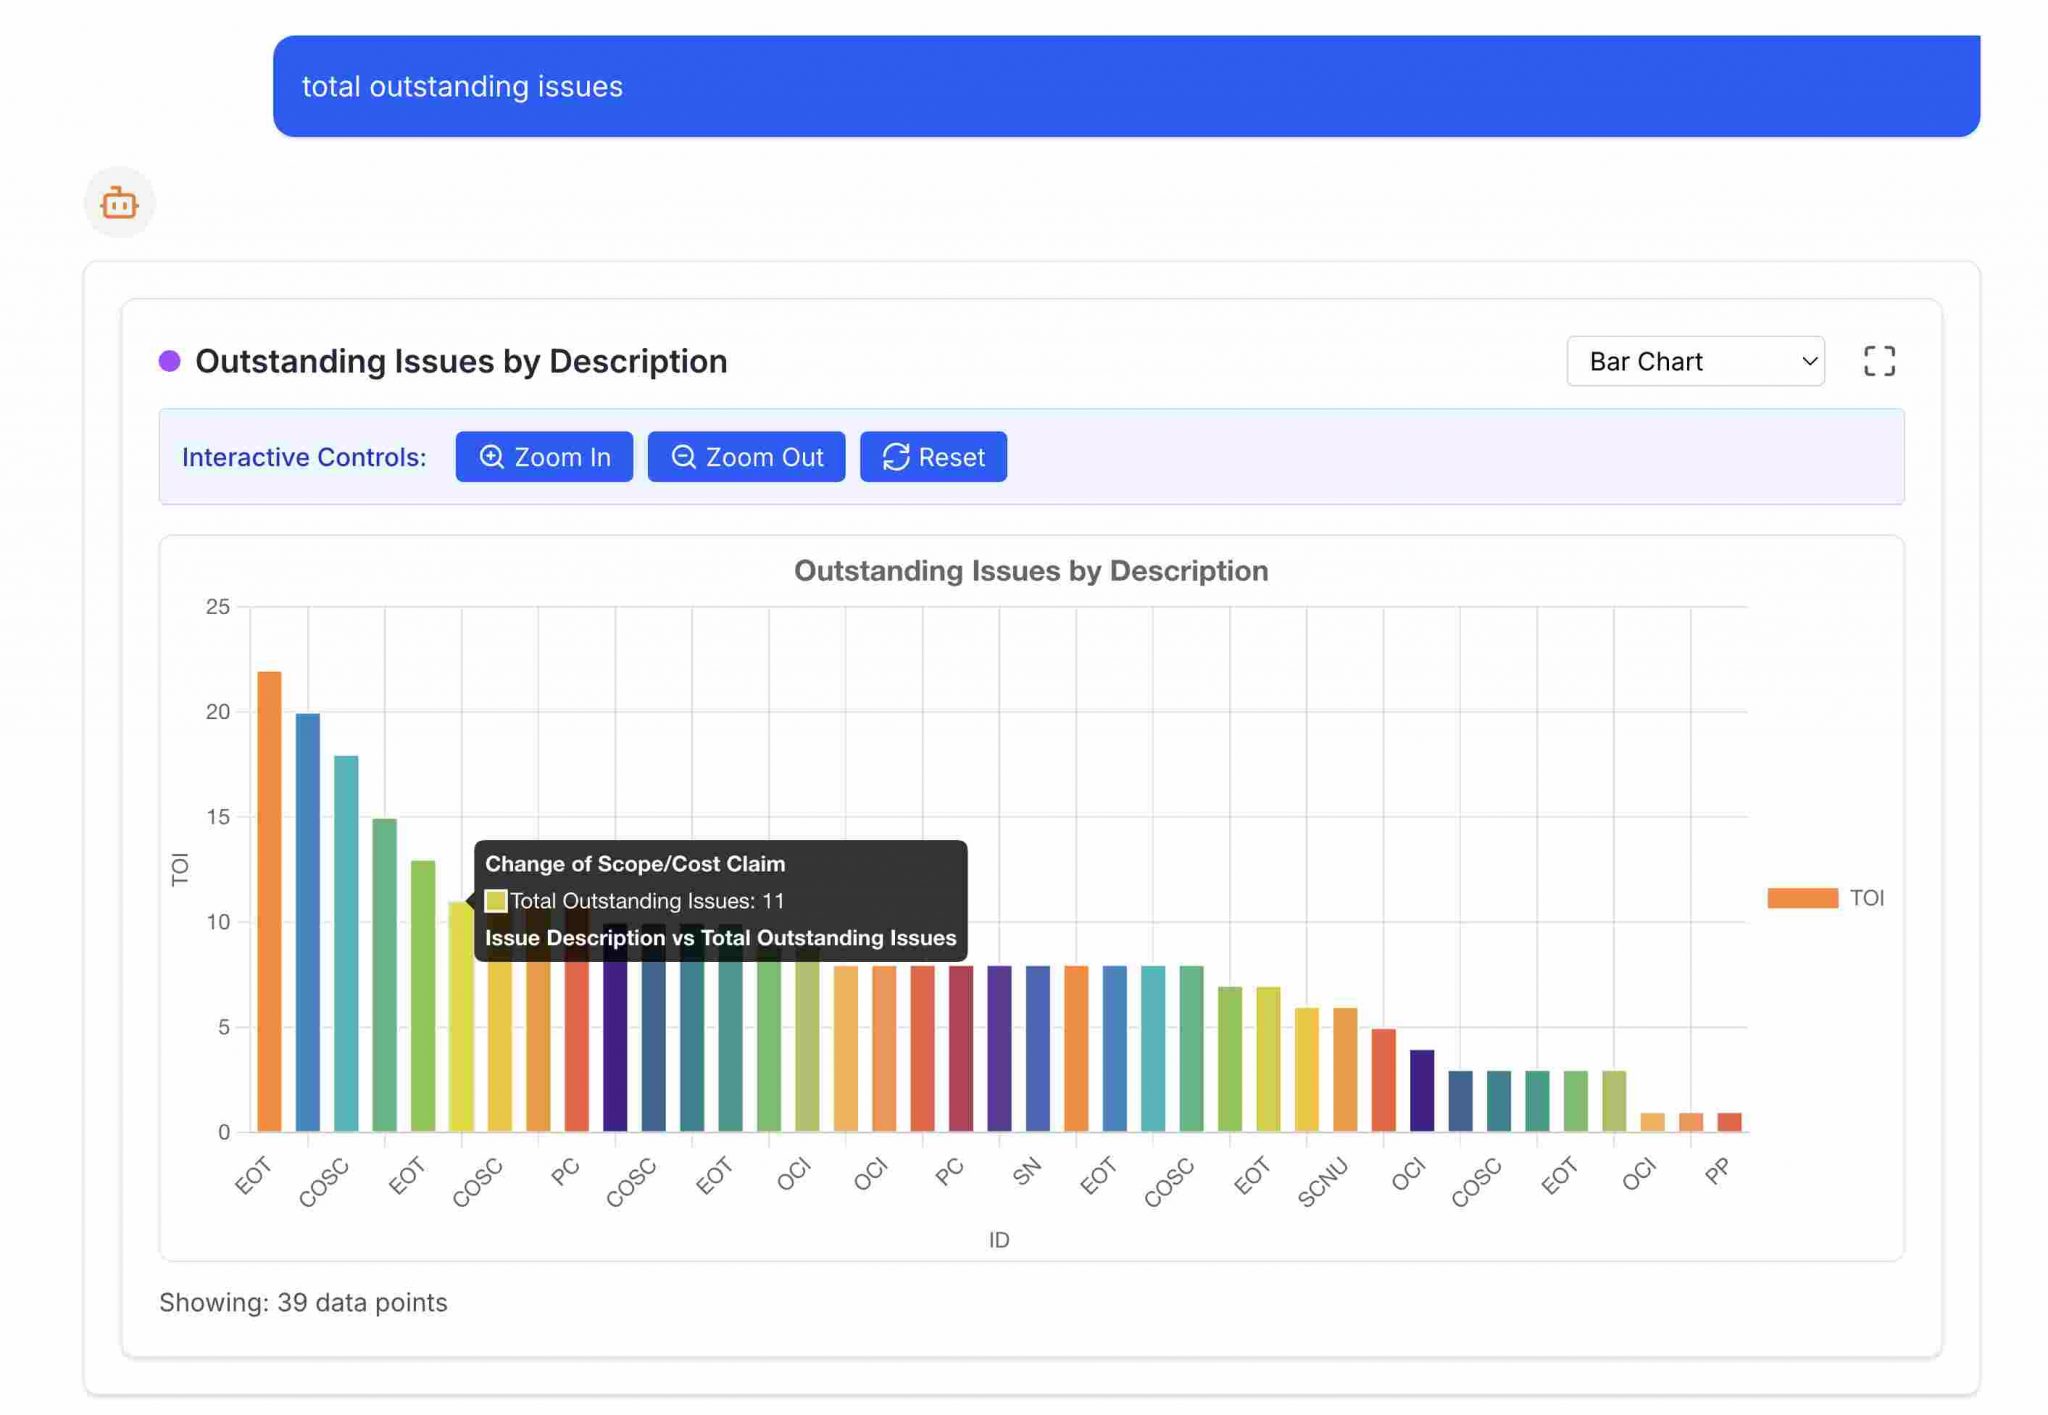Click the orange TOI legend swatch
Image resolution: width=2048 pixels, height=1415 pixels.
(x=1802, y=897)
